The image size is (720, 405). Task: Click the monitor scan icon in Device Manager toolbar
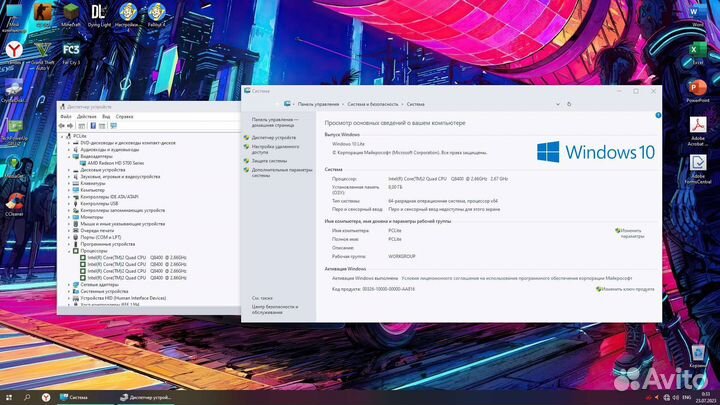click(x=113, y=126)
